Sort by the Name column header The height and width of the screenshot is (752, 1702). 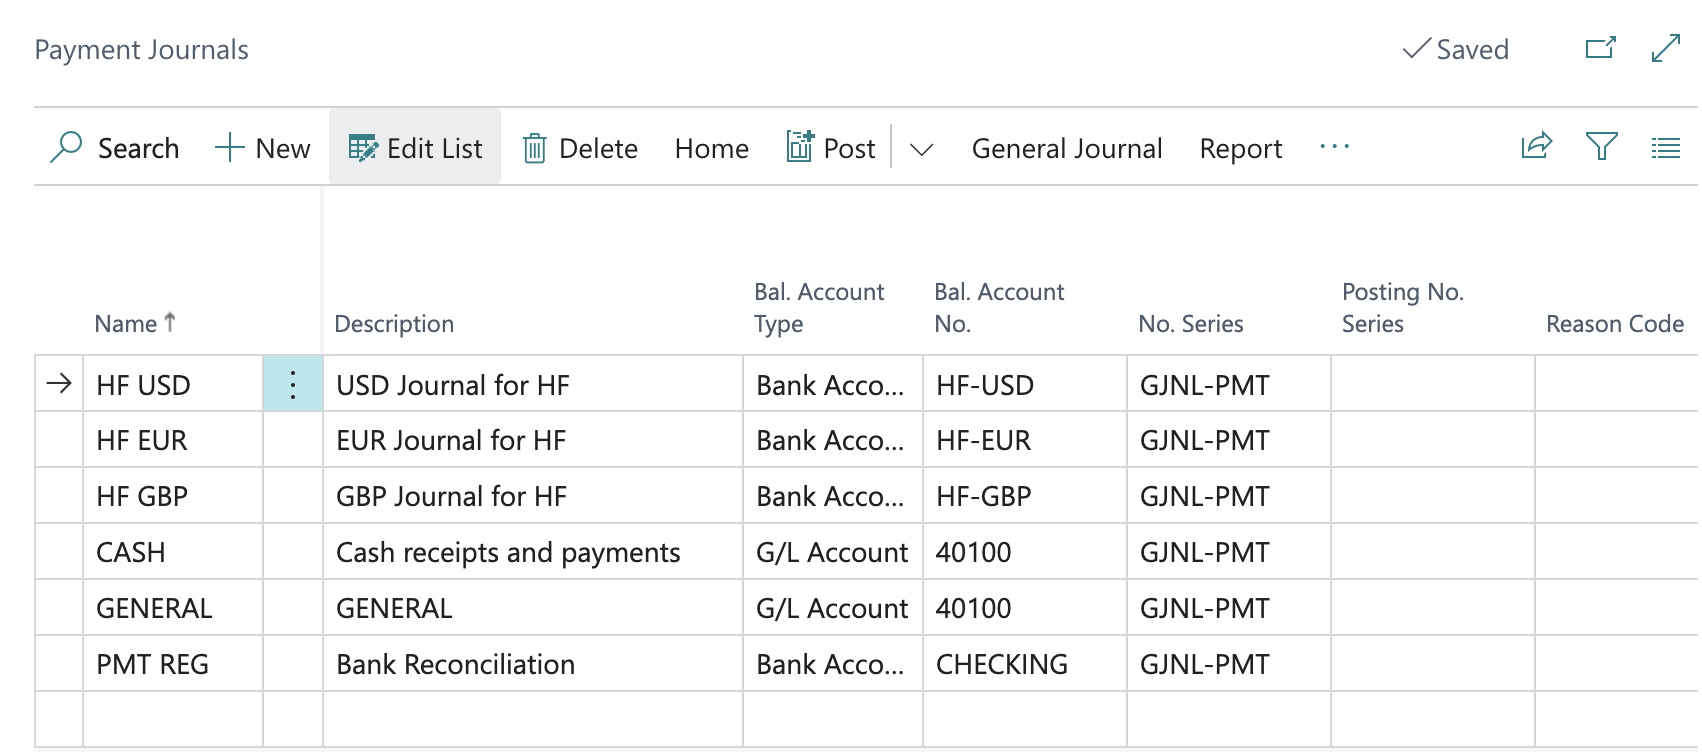[126, 323]
